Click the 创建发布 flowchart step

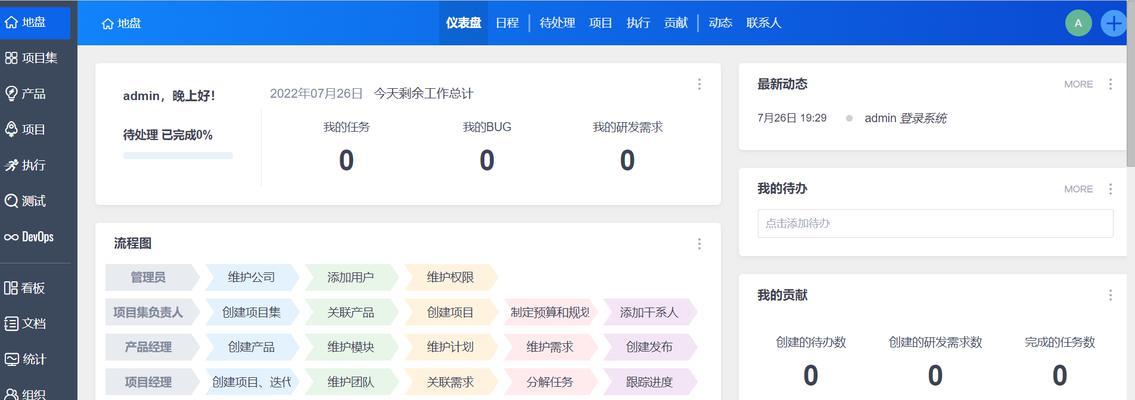point(649,347)
